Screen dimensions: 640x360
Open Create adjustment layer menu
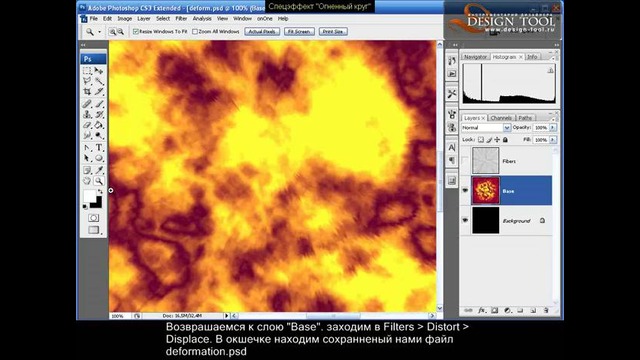[x=507, y=311]
